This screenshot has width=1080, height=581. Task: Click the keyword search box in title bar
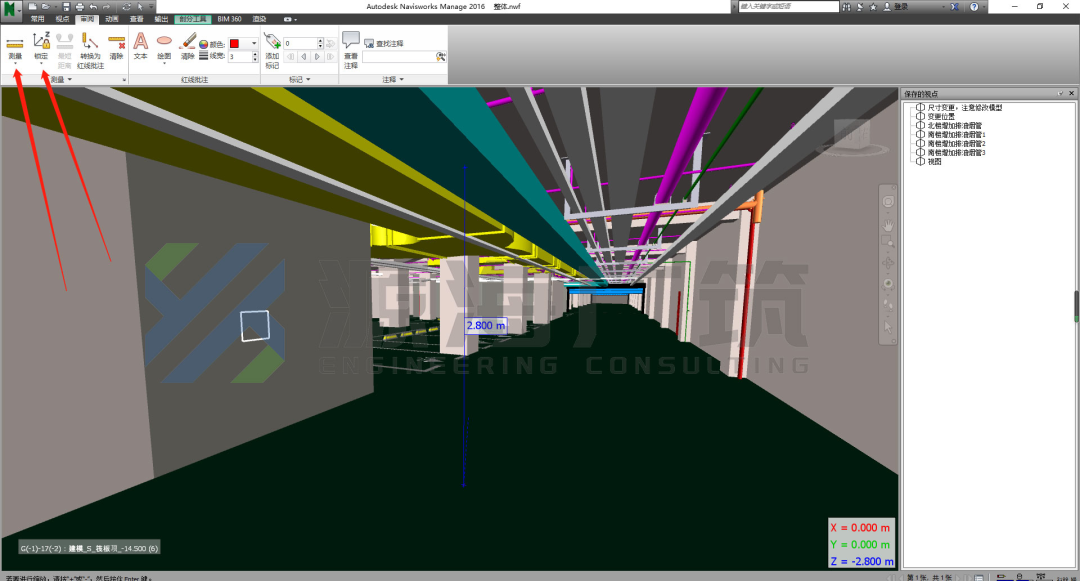tap(789, 6)
